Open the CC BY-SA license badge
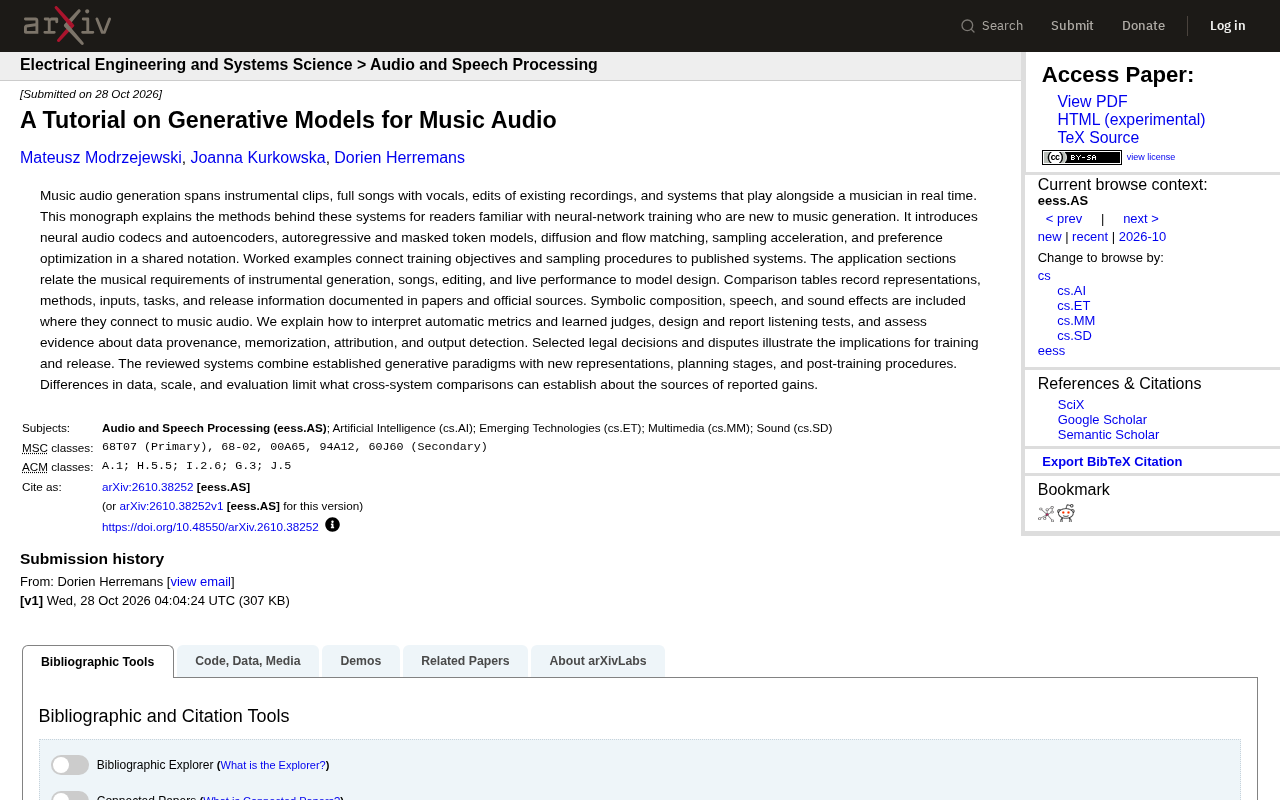Viewport: 1280px width, 800px height. [1081, 157]
